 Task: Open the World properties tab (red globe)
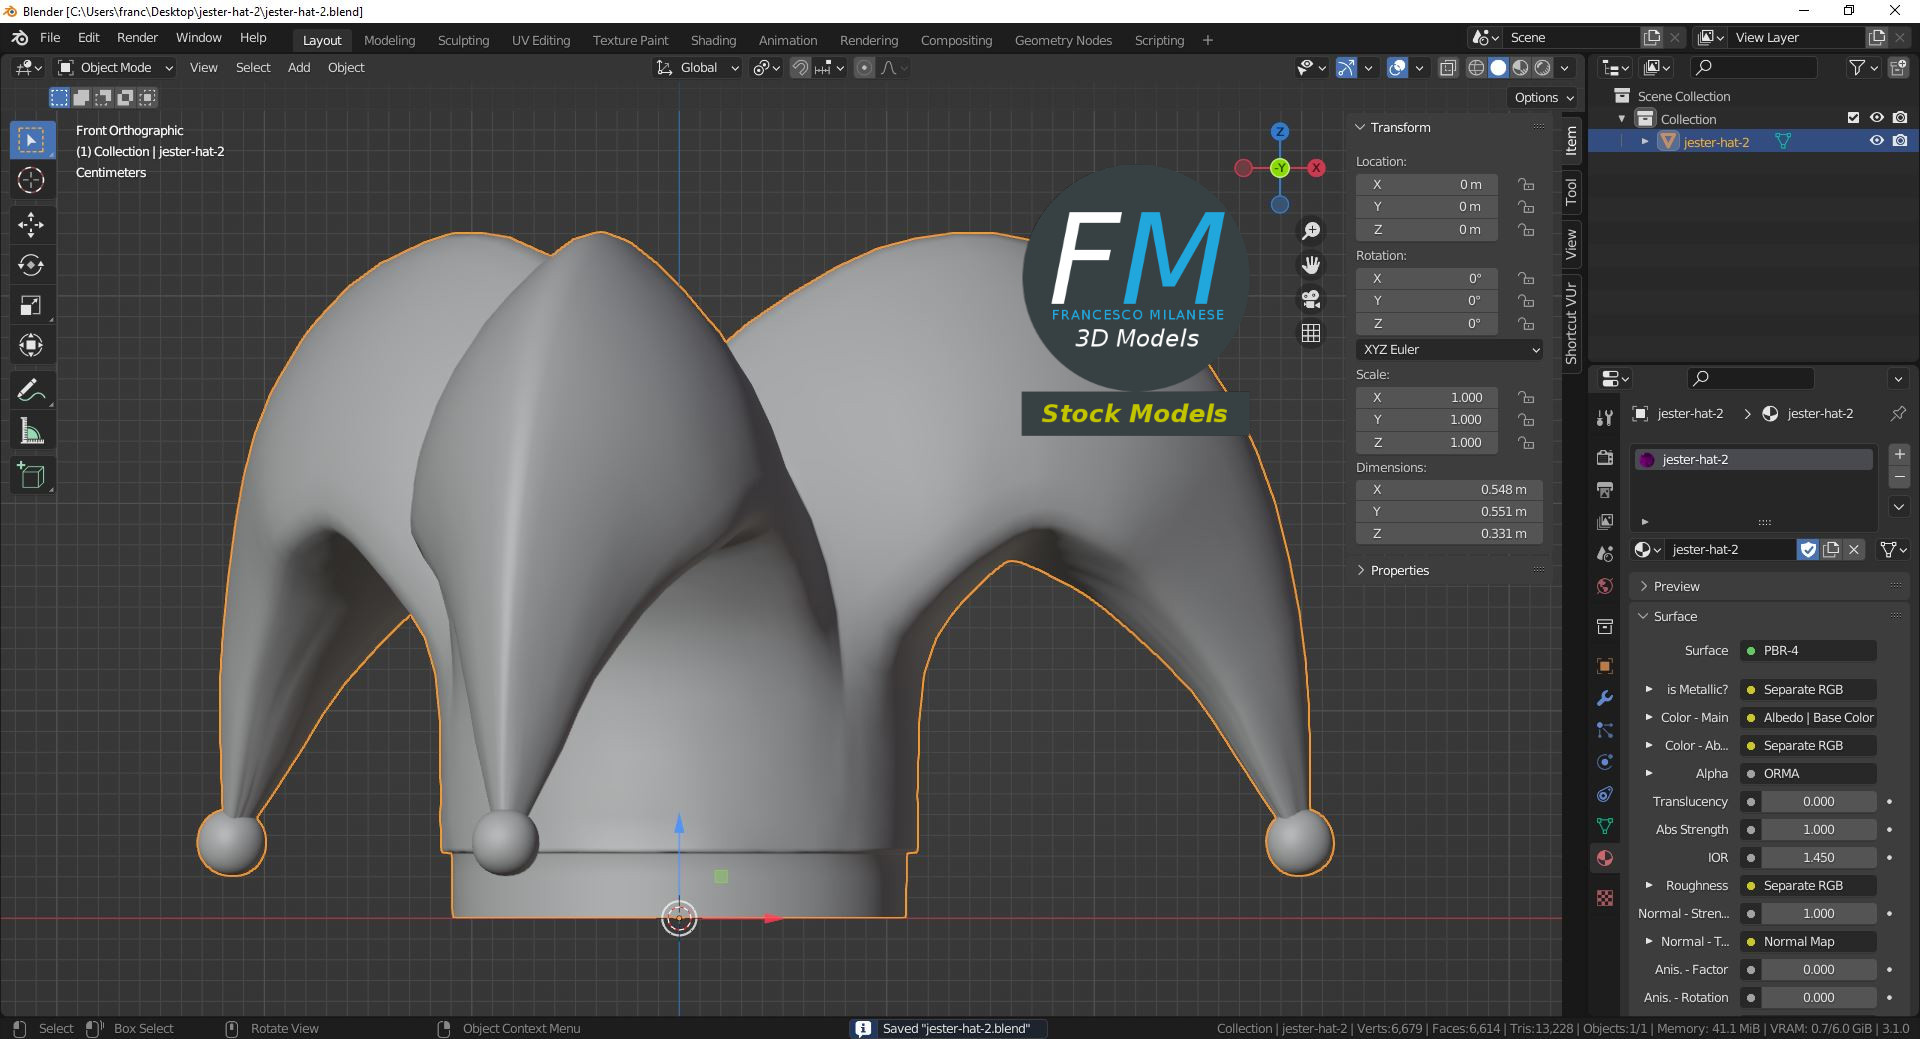tap(1605, 585)
